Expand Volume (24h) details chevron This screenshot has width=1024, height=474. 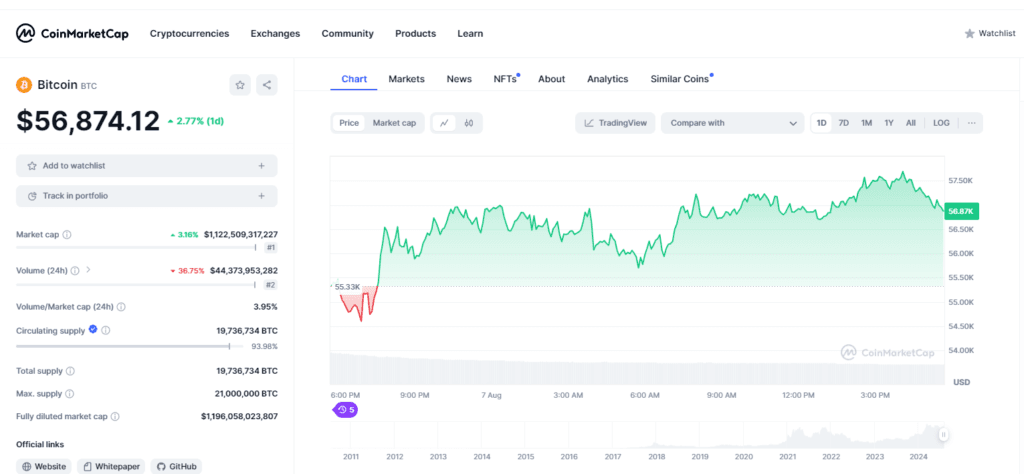pyautogui.click(x=88, y=270)
